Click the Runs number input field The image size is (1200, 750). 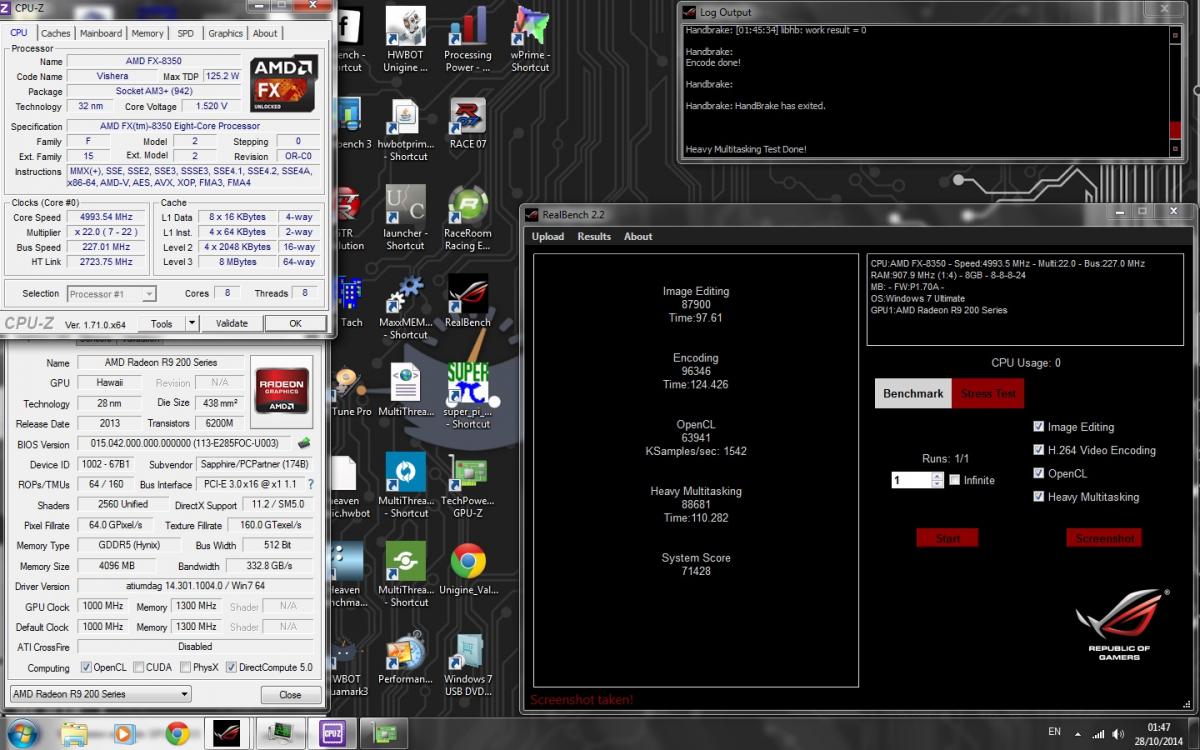pos(911,480)
